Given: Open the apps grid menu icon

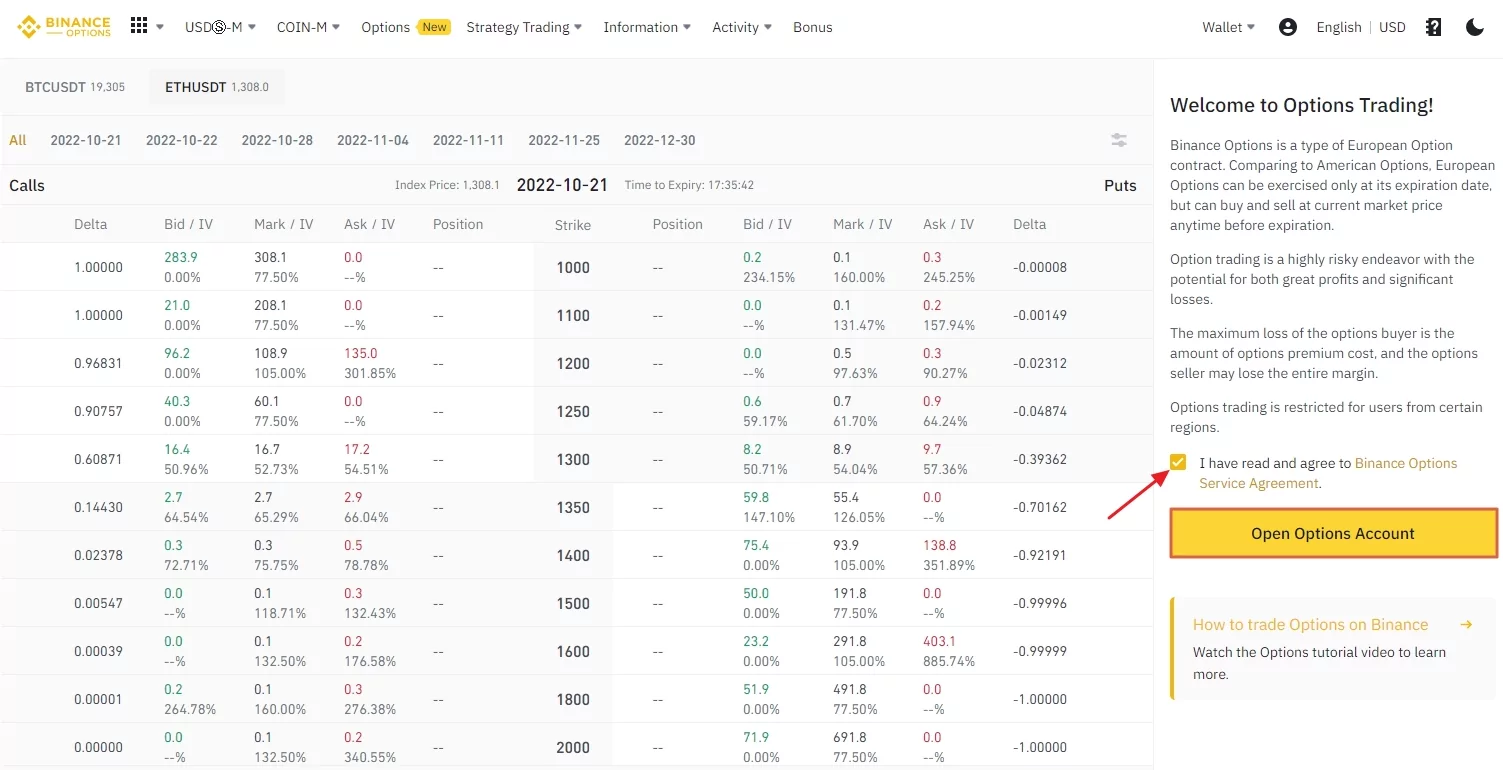Looking at the screenshot, I should 139,27.
